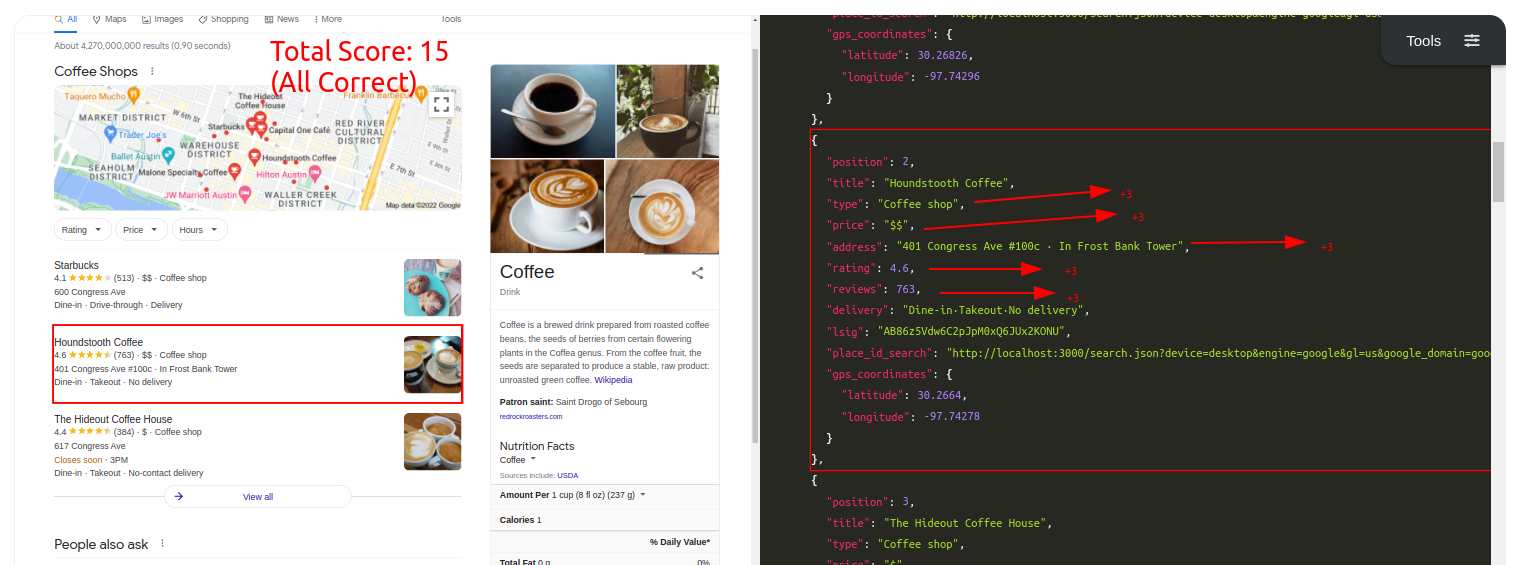
Task: Switch to the News search tab
Action: pyautogui.click(x=281, y=19)
